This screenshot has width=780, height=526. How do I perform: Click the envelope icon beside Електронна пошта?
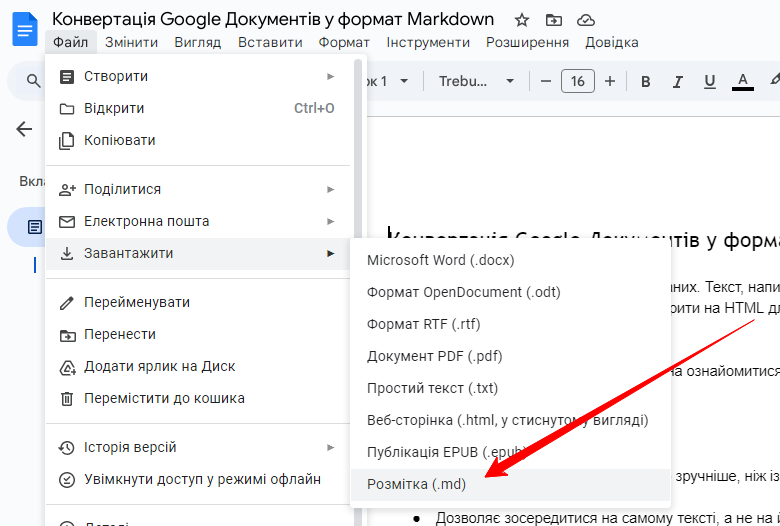point(67,221)
